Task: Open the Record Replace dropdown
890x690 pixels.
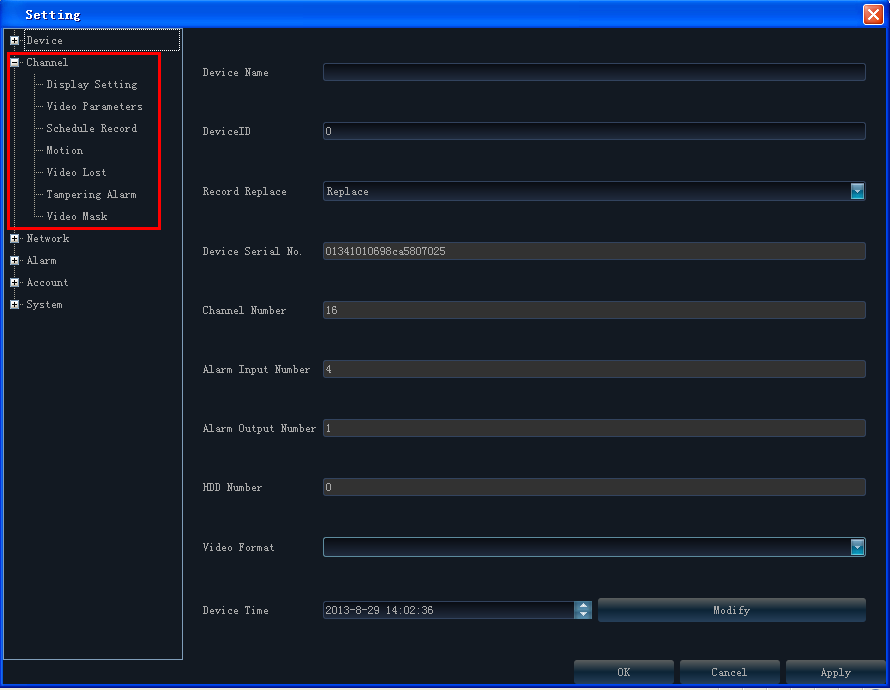Action: [x=857, y=191]
